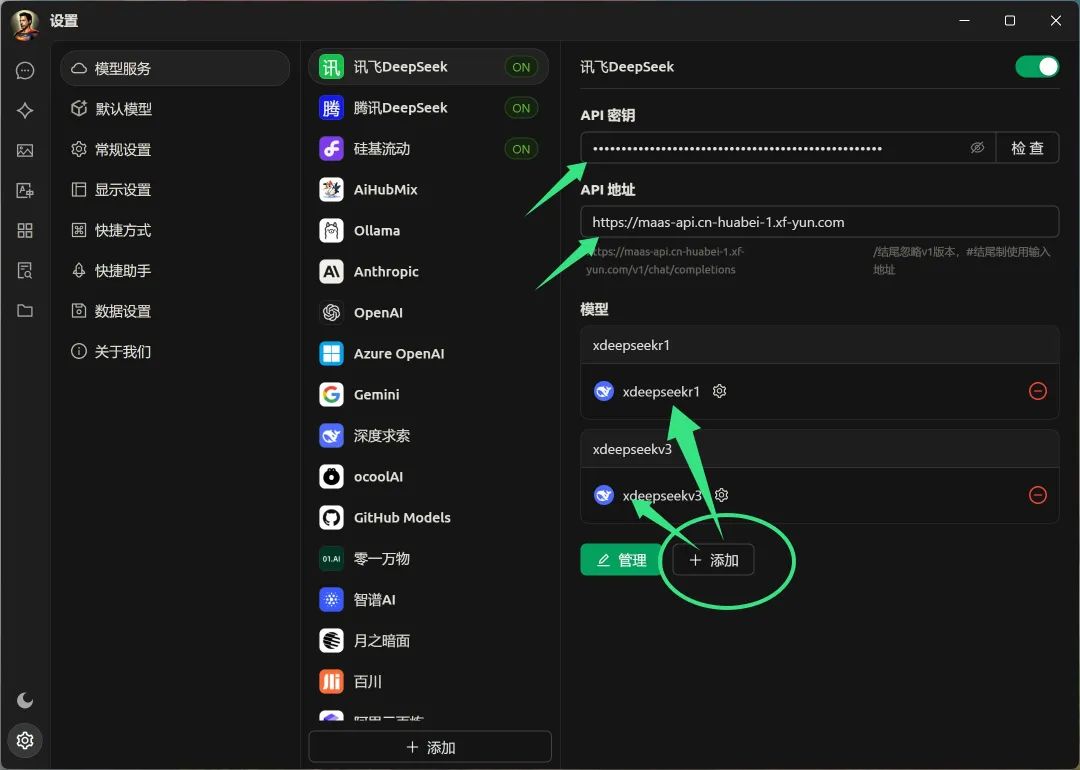The image size is (1080, 770).
Task: Open the chat assistant sidebar icon
Action: 25,71
